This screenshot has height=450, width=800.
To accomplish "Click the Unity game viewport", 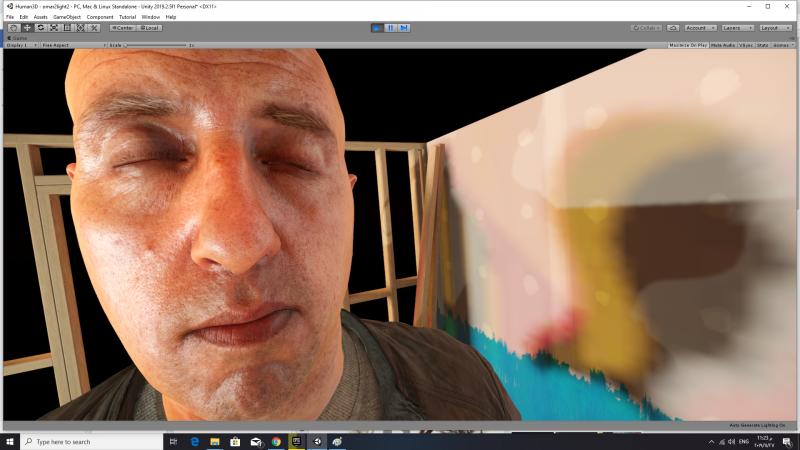I will click(x=399, y=235).
